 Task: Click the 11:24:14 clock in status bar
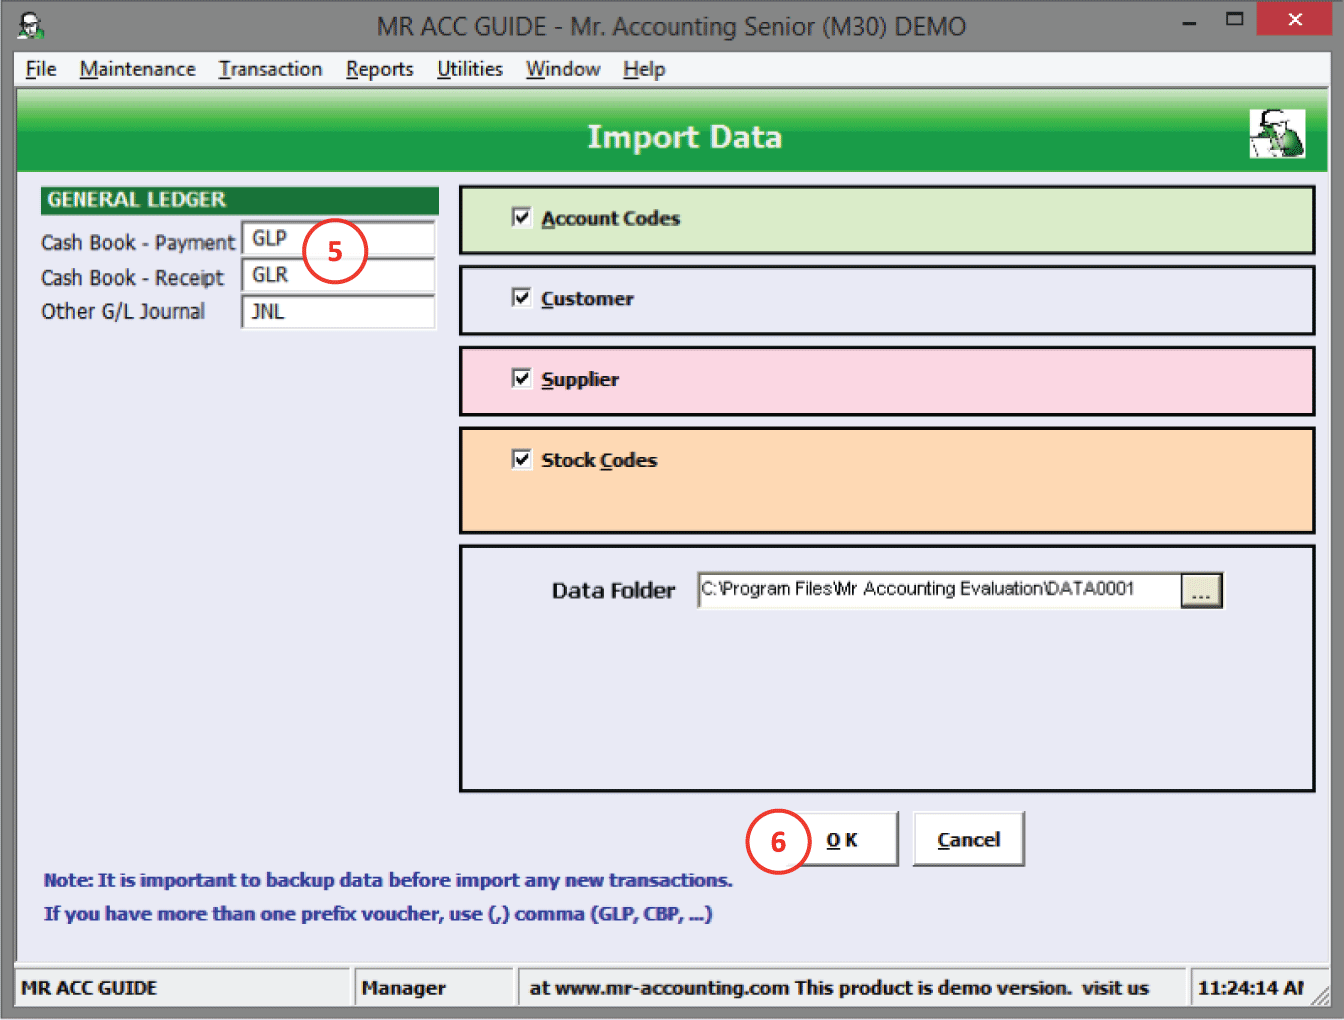click(1251, 988)
